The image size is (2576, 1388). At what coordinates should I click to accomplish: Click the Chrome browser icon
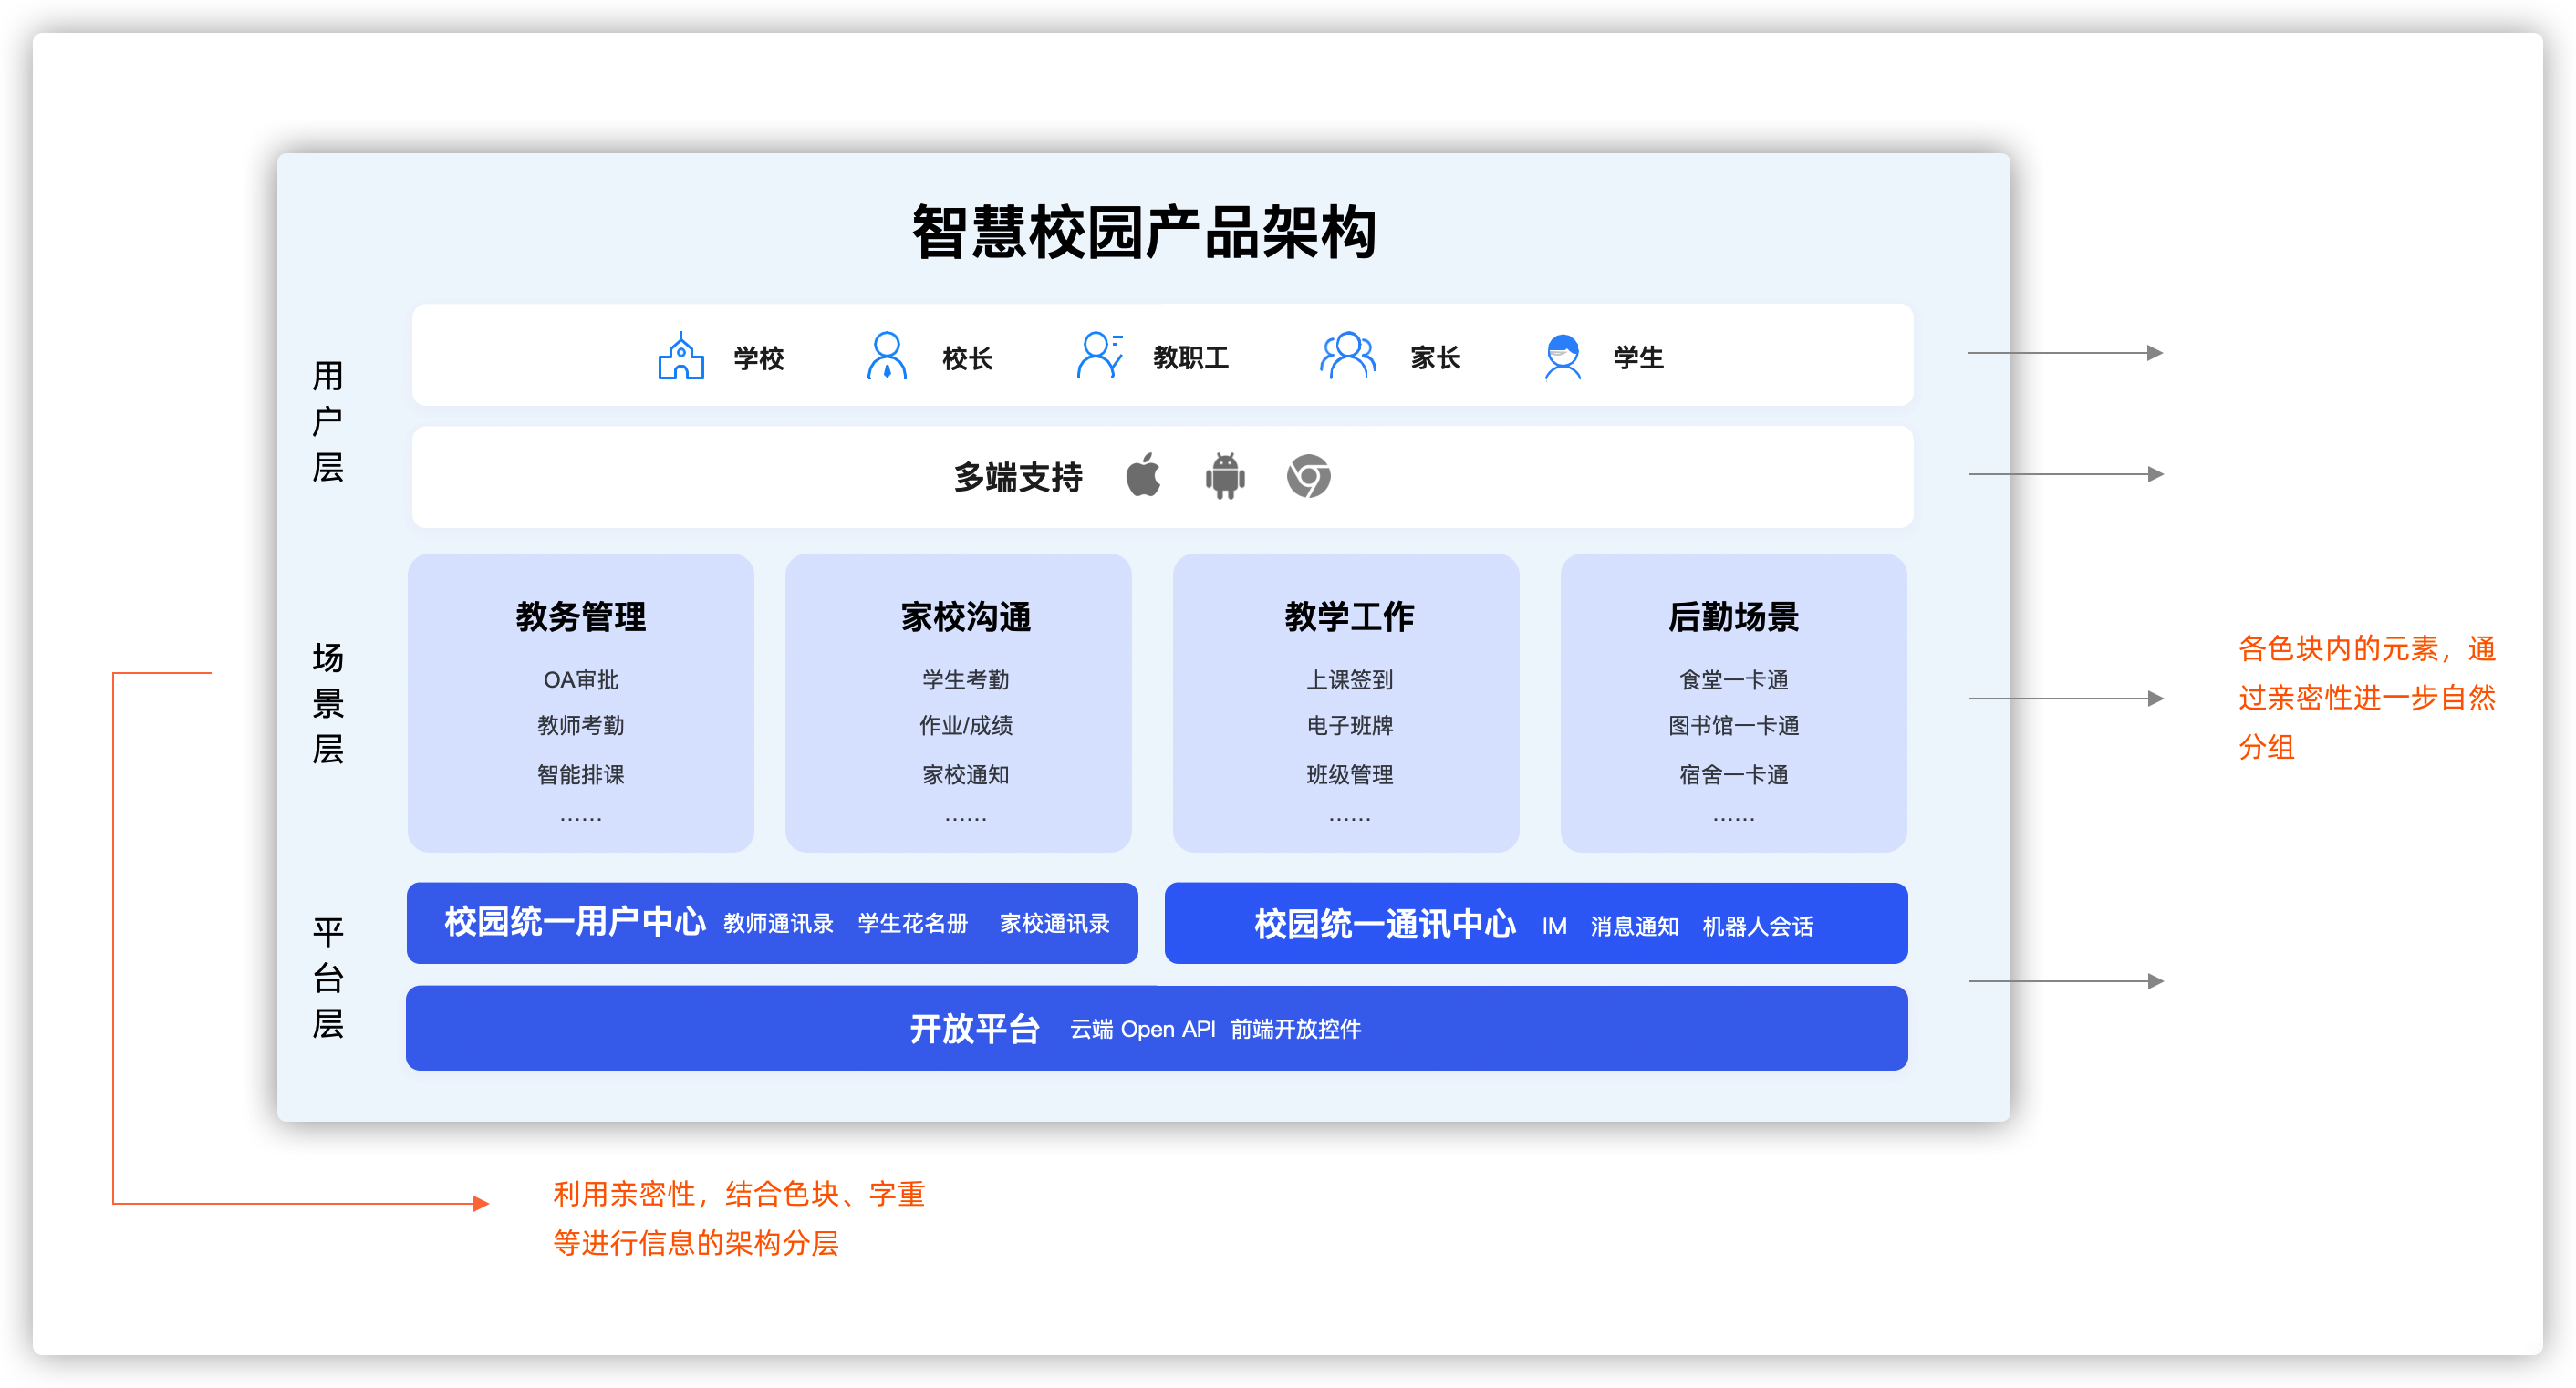1308,476
